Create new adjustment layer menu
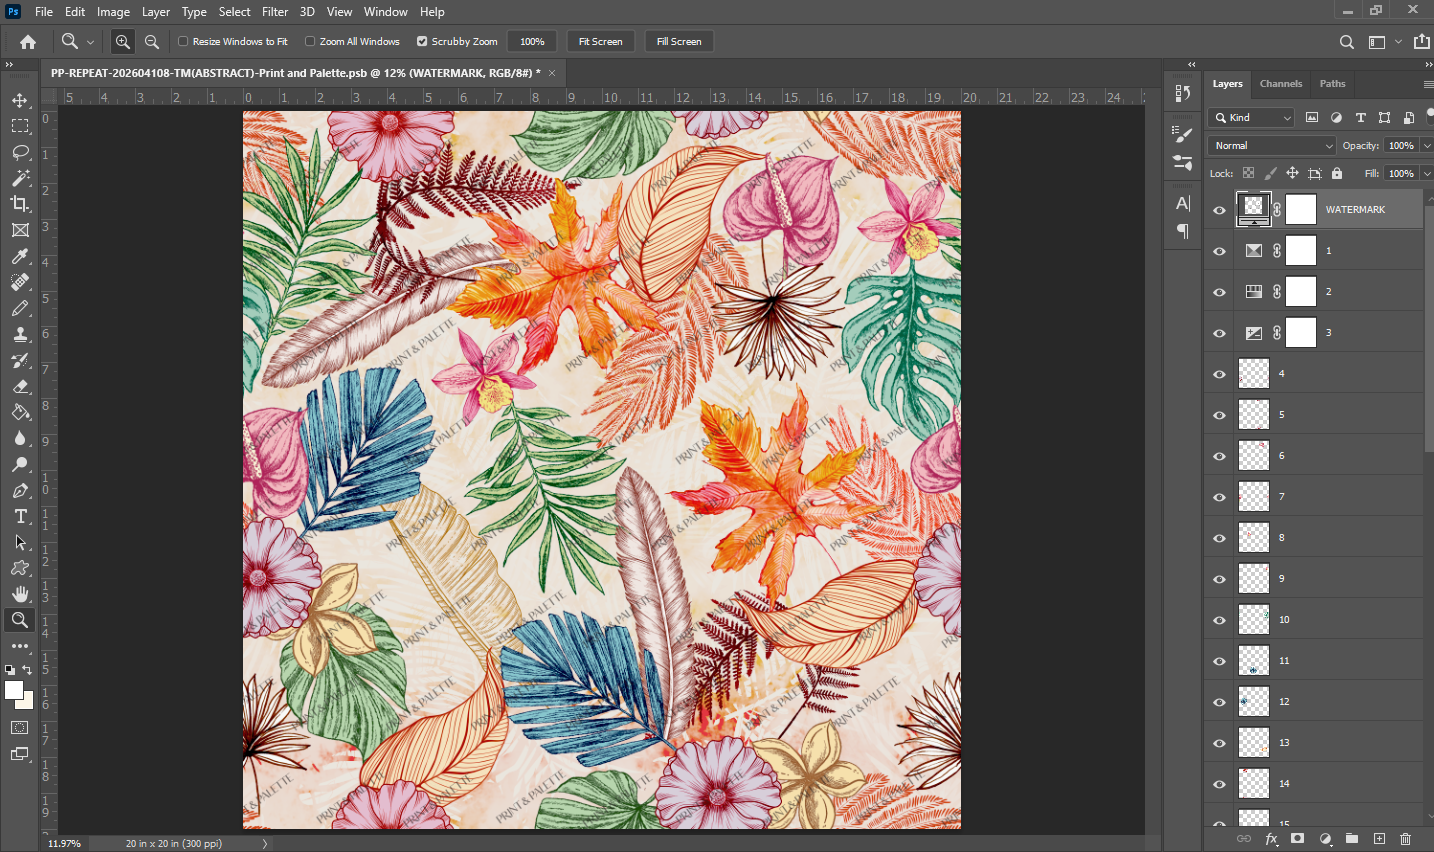The height and width of the screenshot is (852, 1434). 1325,839
